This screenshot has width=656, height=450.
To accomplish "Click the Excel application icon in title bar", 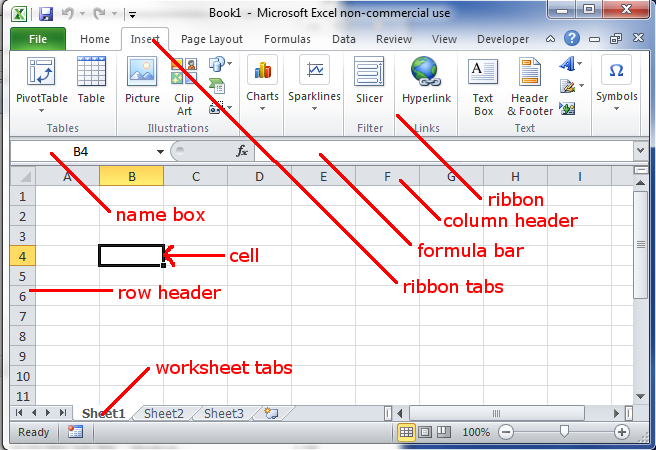I will (x=19, y=14).
